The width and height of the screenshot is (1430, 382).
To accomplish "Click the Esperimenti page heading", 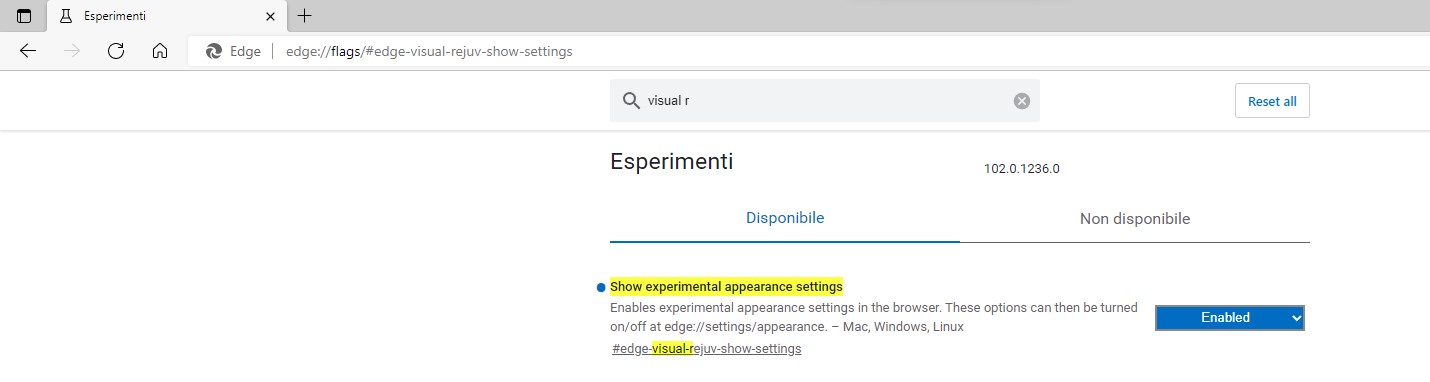I will 672,162.
